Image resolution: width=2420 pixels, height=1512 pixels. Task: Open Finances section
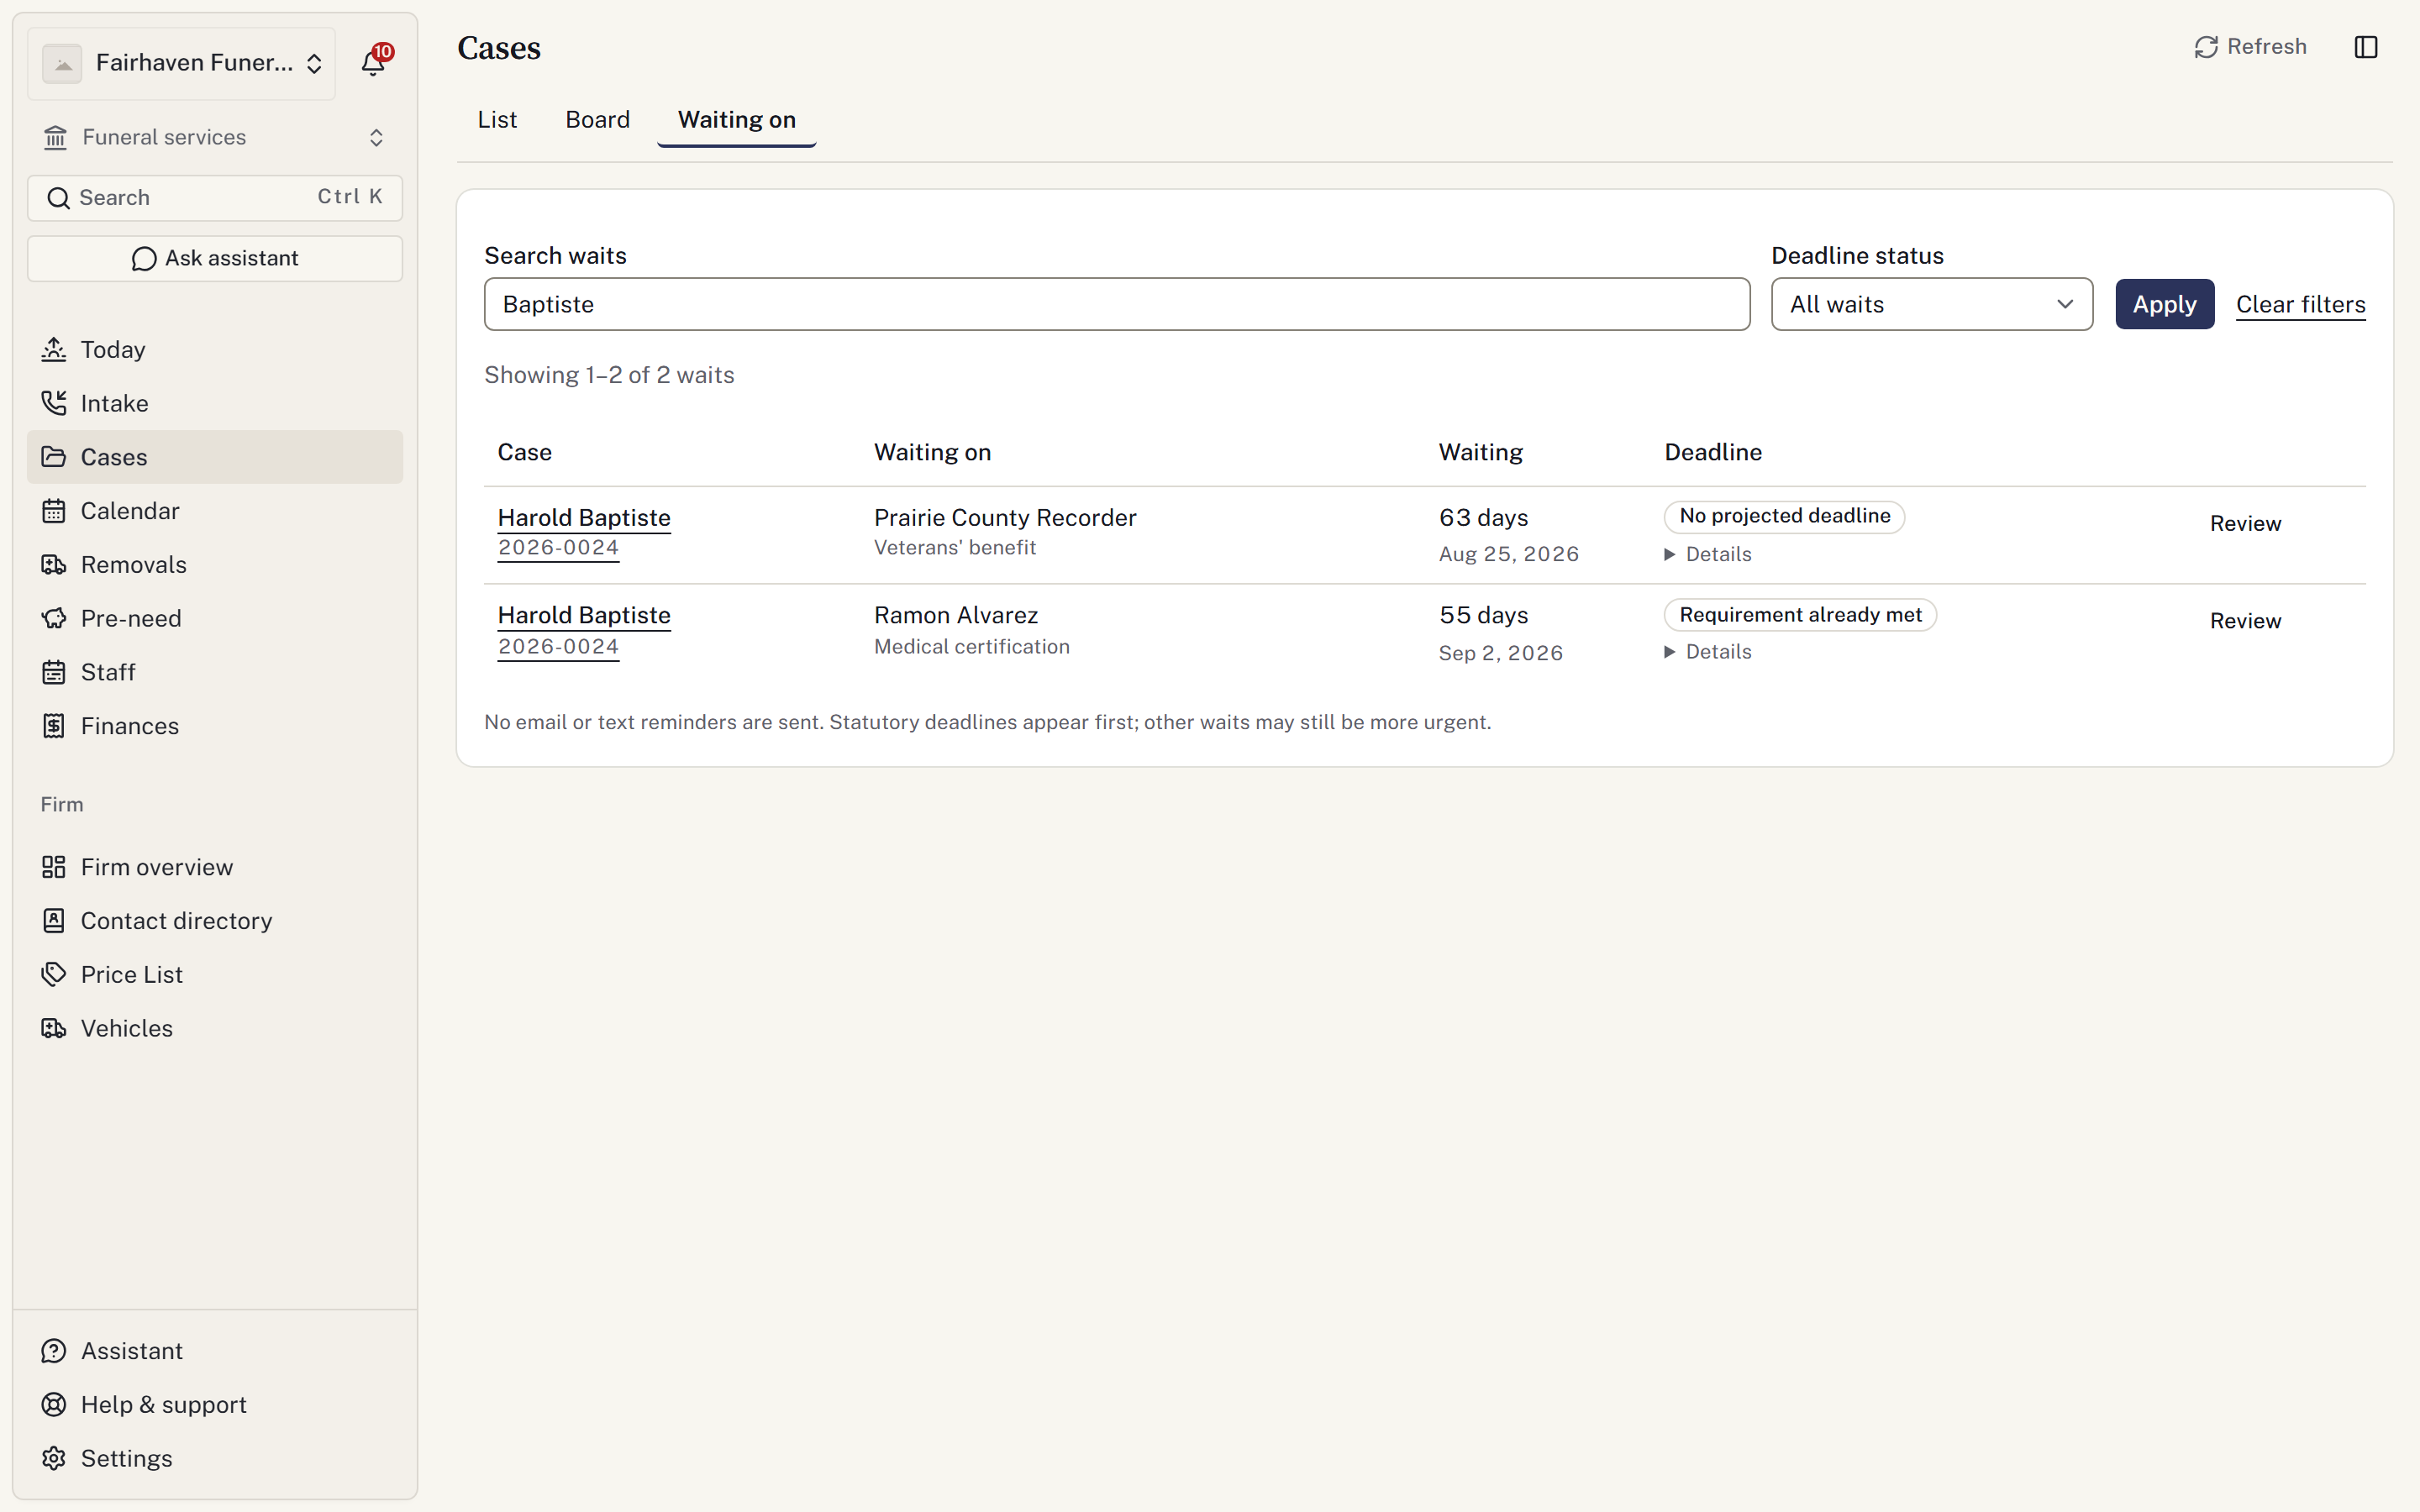[215, 726]
